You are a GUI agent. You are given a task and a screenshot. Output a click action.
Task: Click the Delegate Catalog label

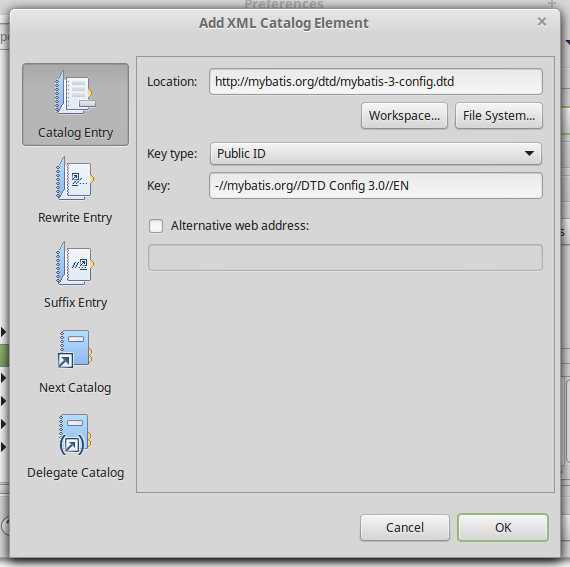pyautogui.click(x=75, y=473)
